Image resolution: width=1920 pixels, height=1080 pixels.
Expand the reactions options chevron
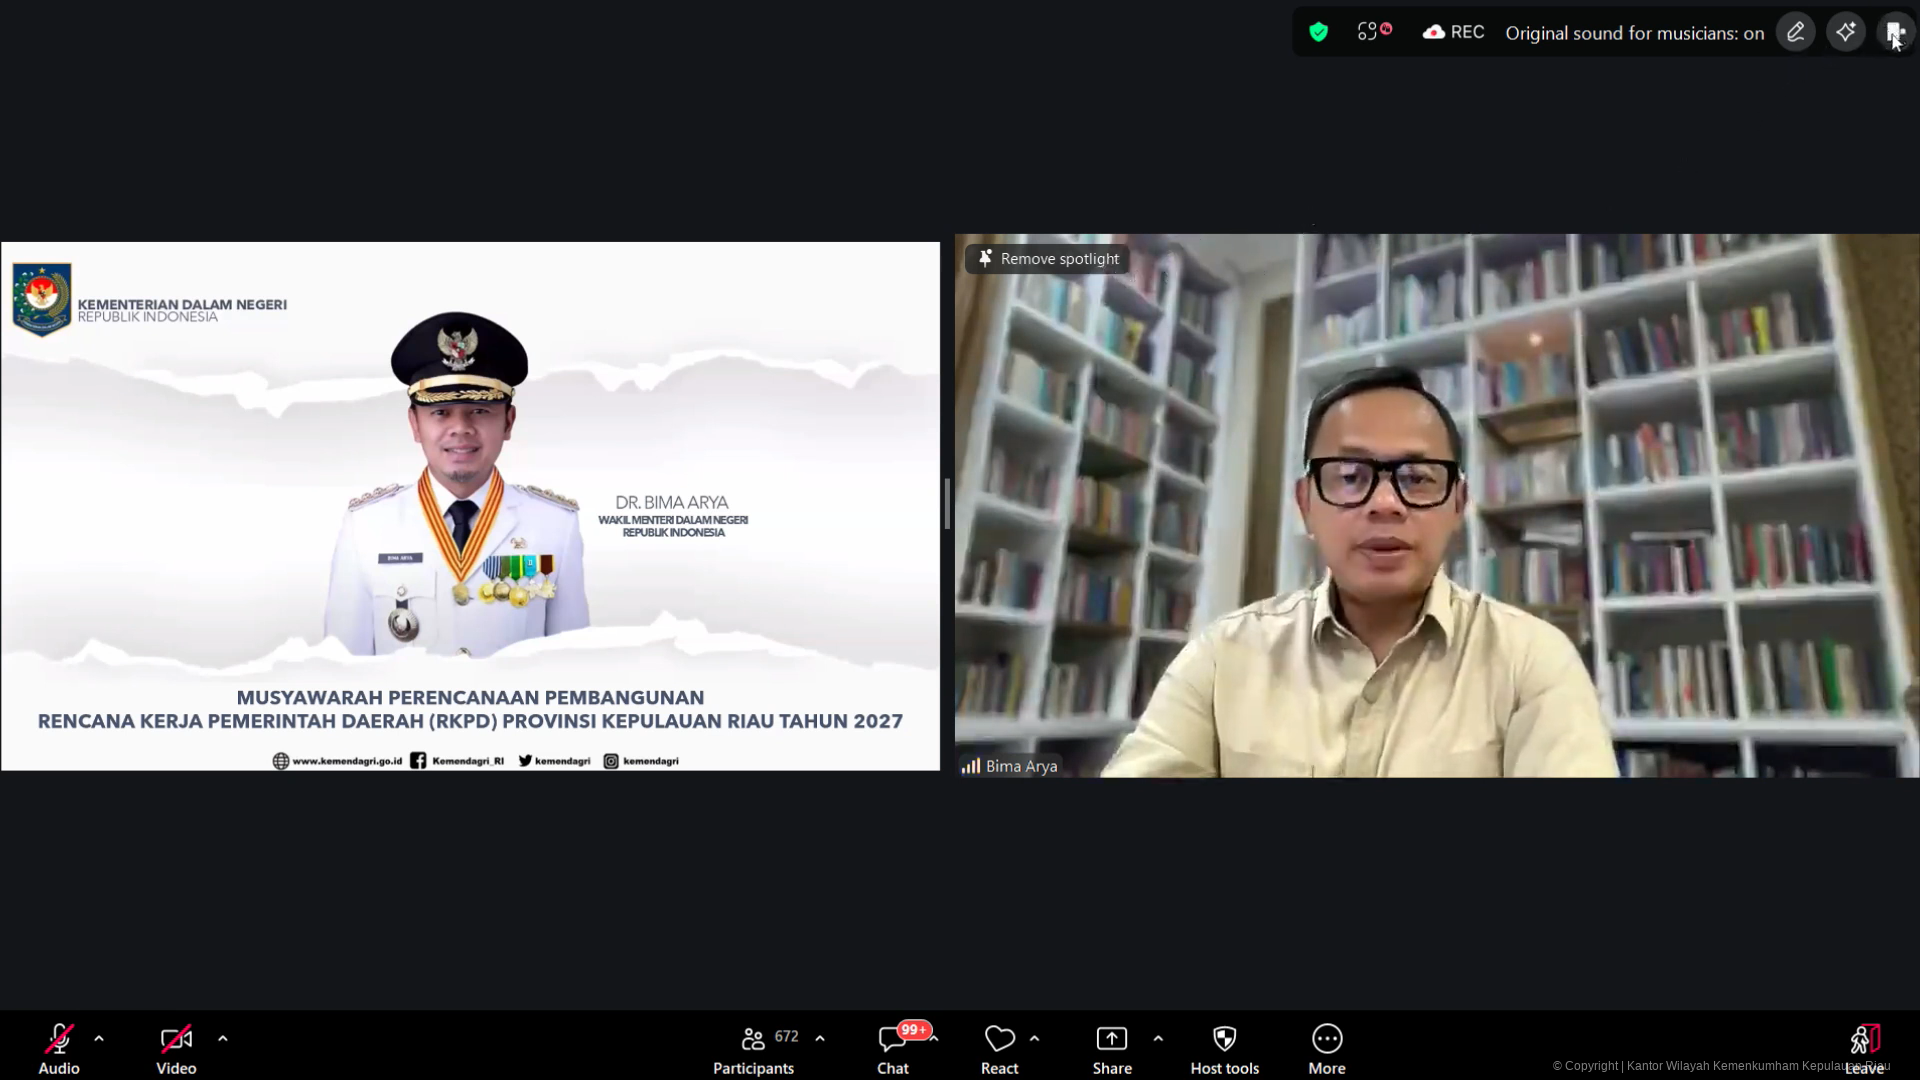[x=1035, y=1039]
